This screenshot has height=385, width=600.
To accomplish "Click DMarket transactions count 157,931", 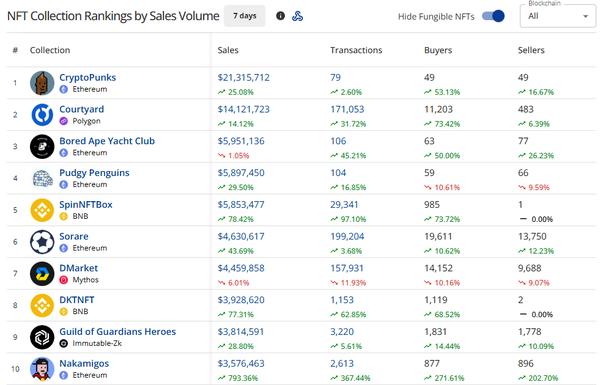I will click(347, 268).
